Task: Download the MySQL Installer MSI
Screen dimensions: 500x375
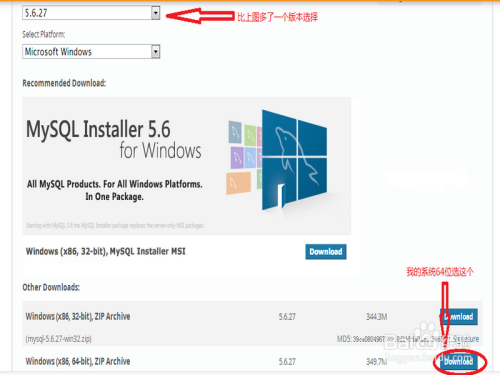Action: click(326, 252)
